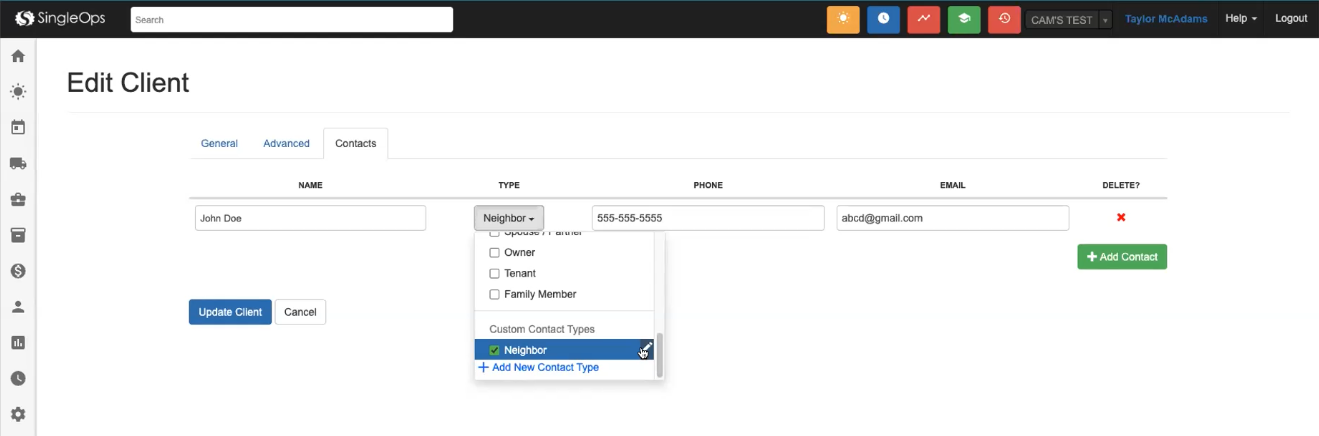
Task: Open the blue clock icon button
Action: 883,19
